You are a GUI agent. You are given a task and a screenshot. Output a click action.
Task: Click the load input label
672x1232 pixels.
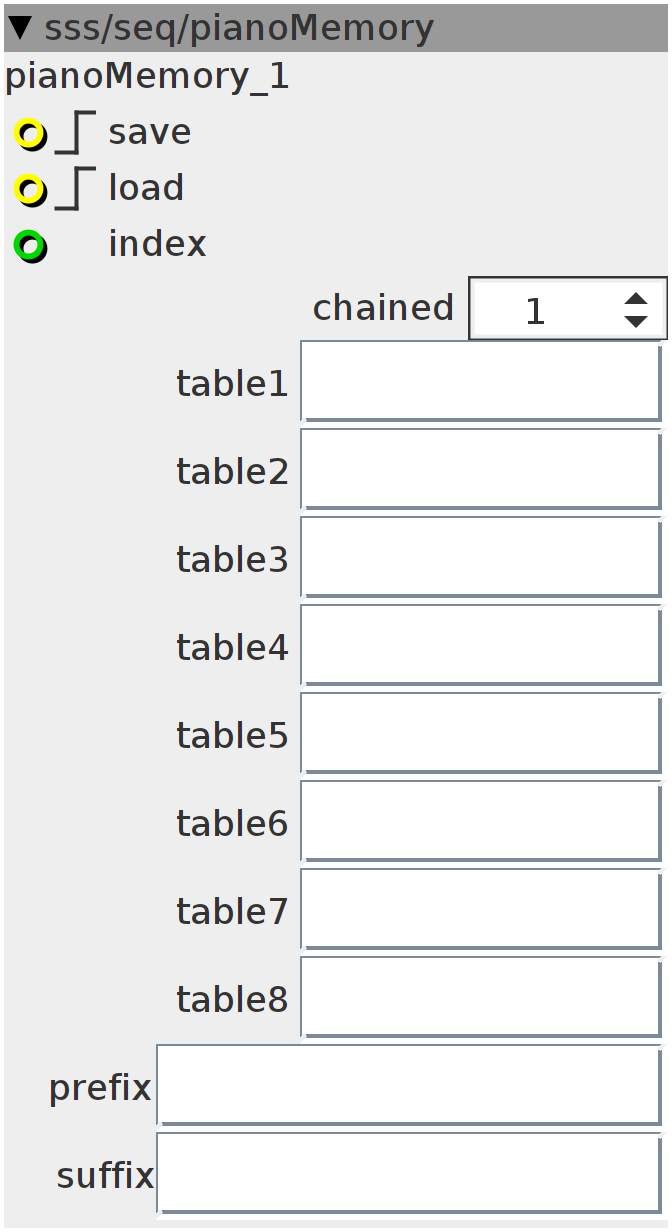(146, 189)
